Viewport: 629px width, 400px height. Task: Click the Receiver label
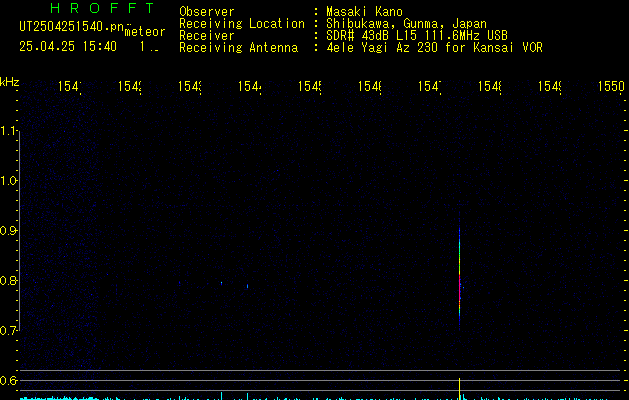pyautogui.click(x=207, y=36)
